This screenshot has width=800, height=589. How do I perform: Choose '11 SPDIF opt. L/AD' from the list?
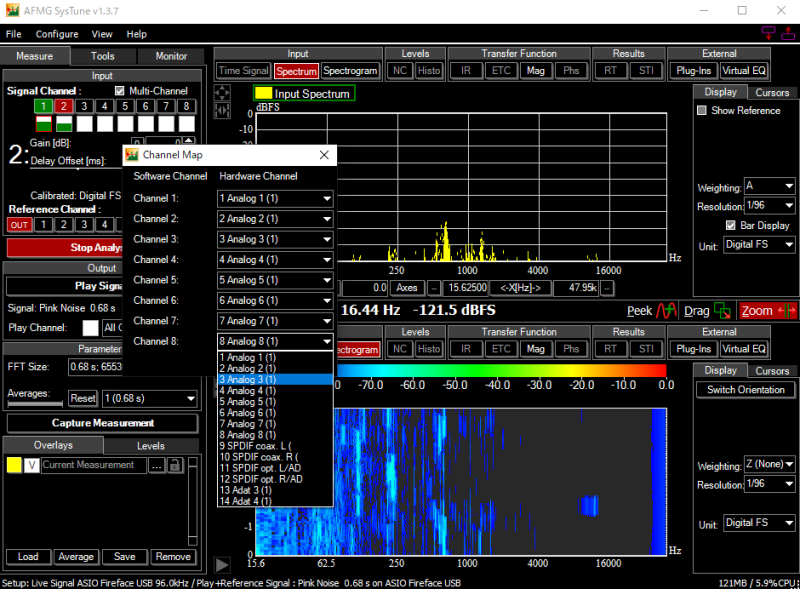(x=260, y=467)
